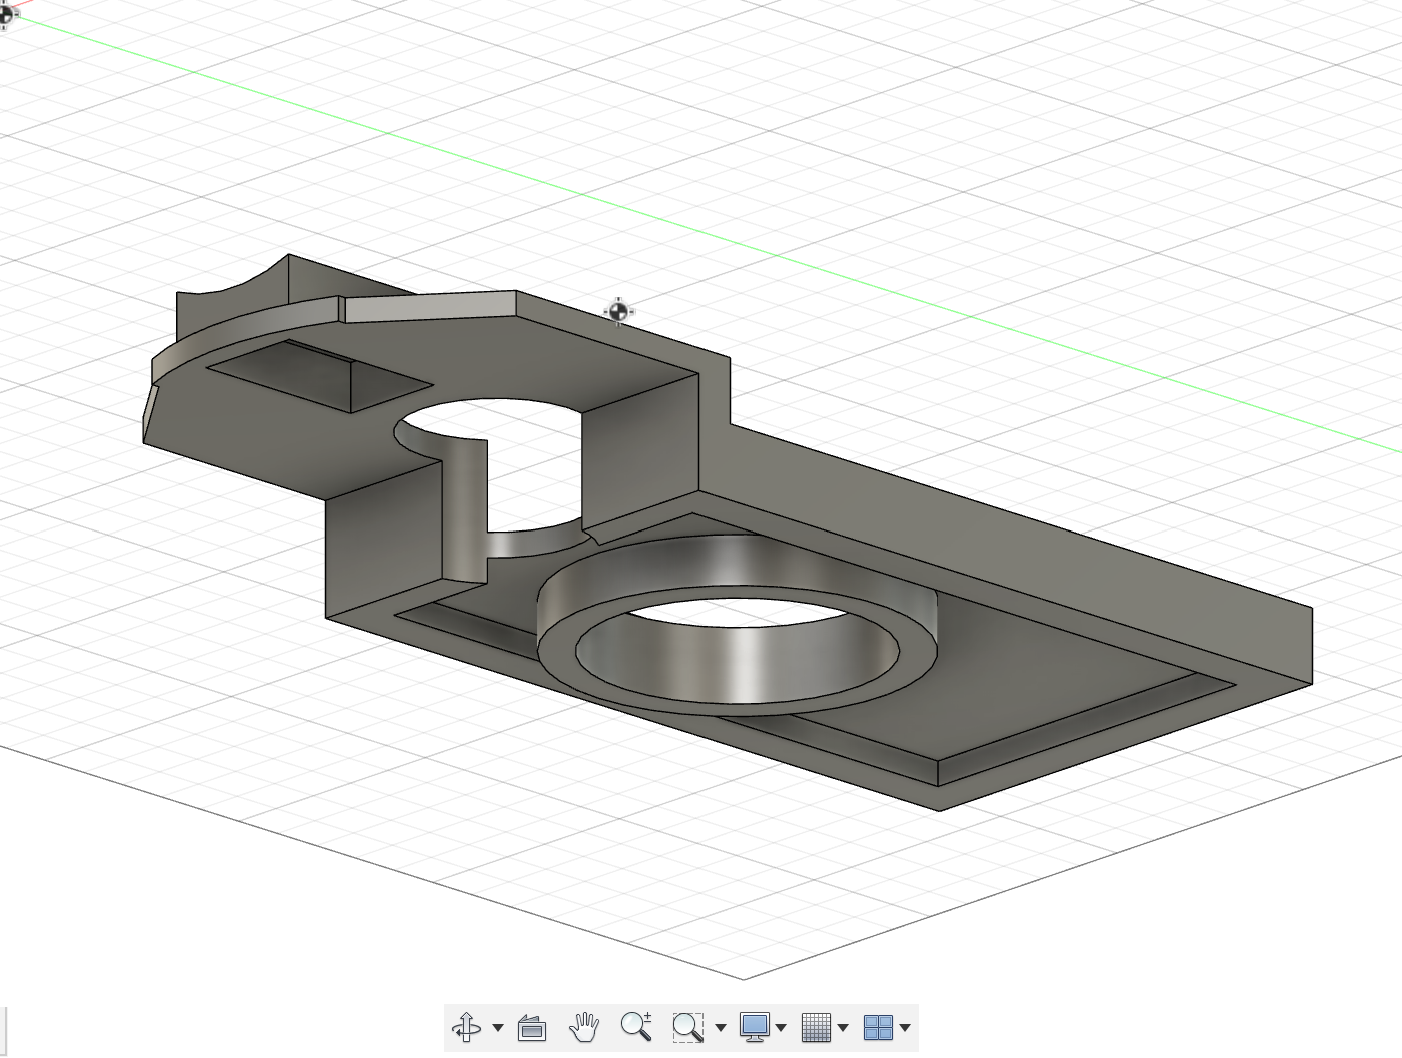The image size is (1402, 1058).
Task: Activate the Pan hand tool
Action: tap(584, 1027)
